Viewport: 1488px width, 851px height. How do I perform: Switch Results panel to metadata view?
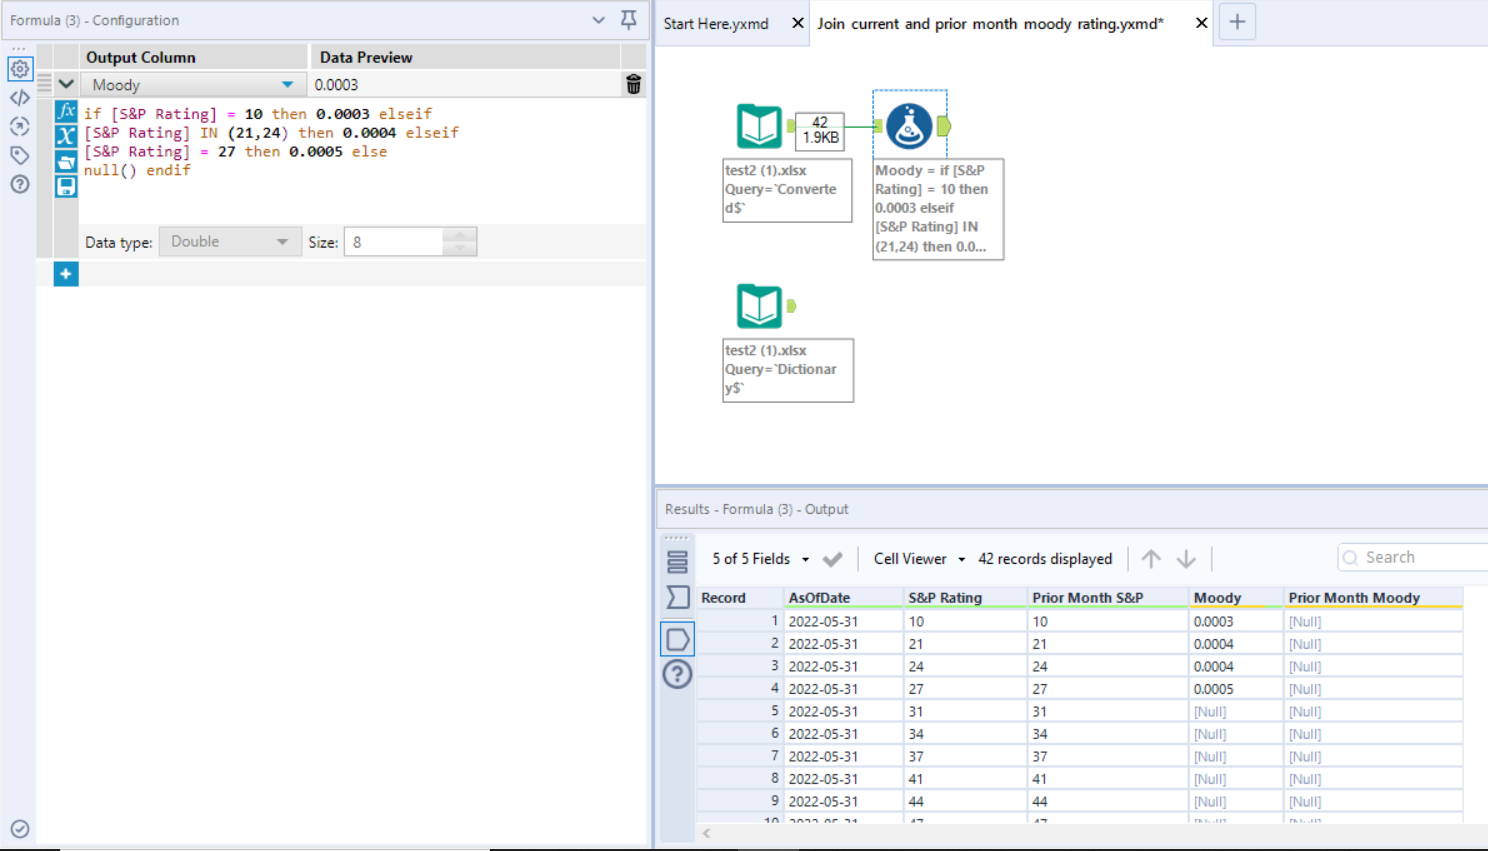coord(677,597)
